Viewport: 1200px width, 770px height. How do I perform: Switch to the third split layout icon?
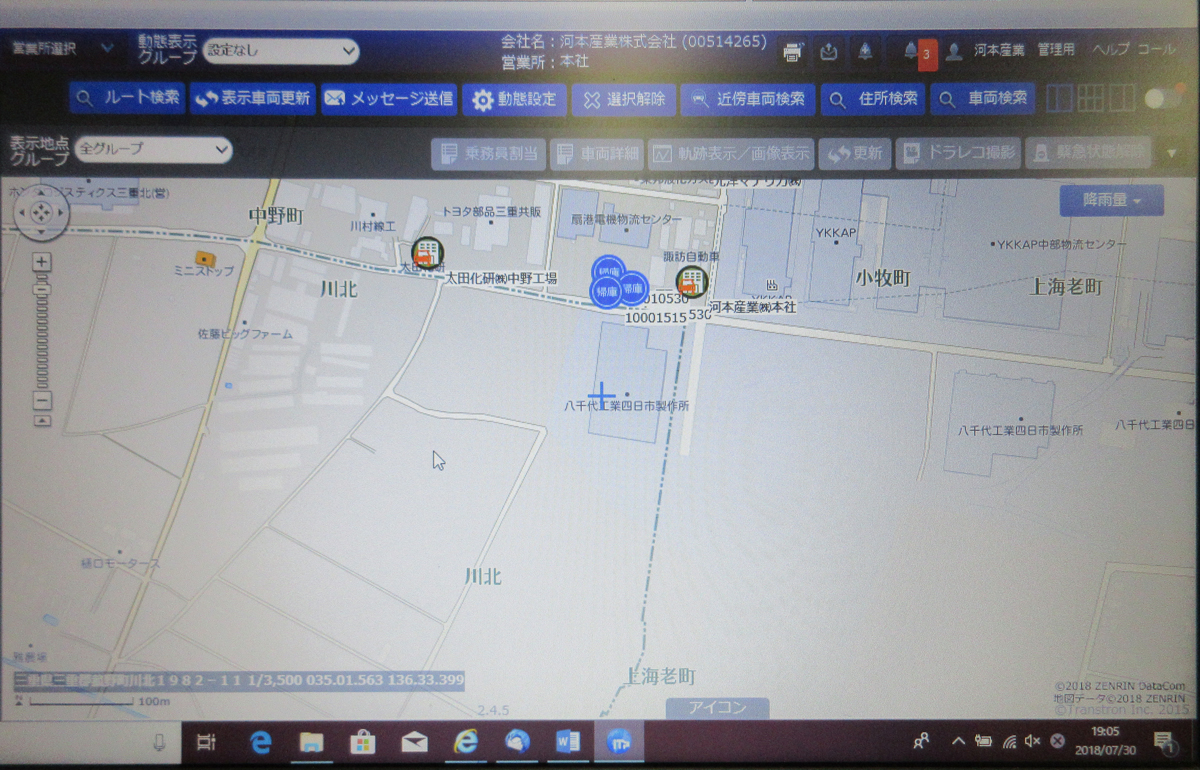(1121, 98)
